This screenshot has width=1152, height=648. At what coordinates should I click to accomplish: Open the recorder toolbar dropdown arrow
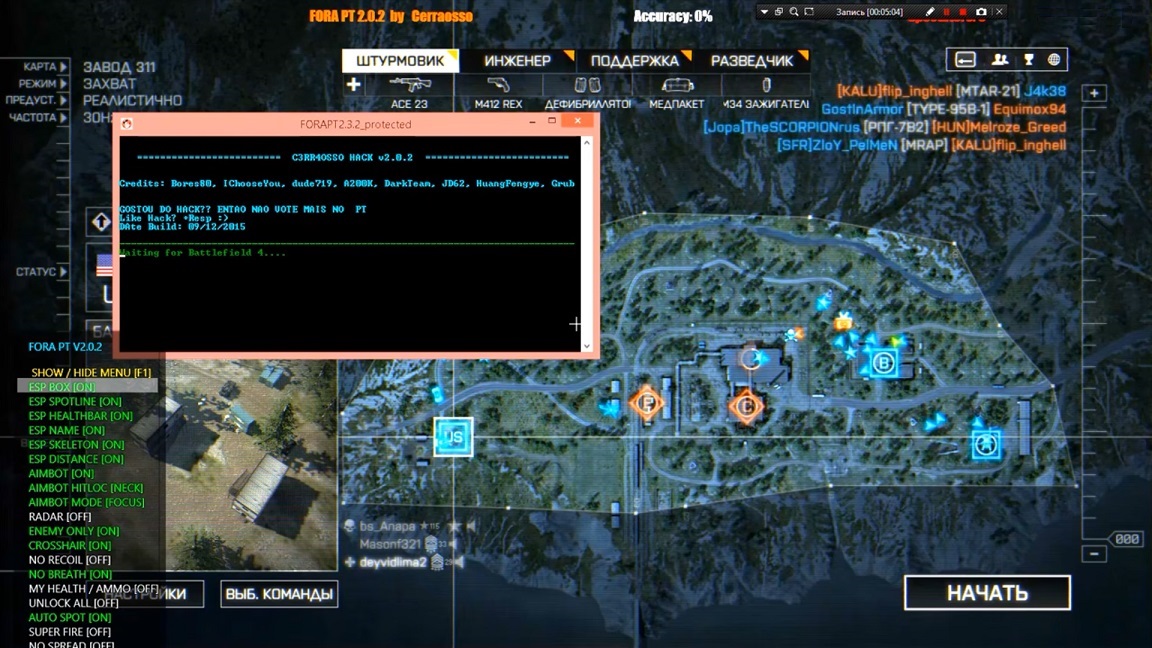(x=764, y=12)
